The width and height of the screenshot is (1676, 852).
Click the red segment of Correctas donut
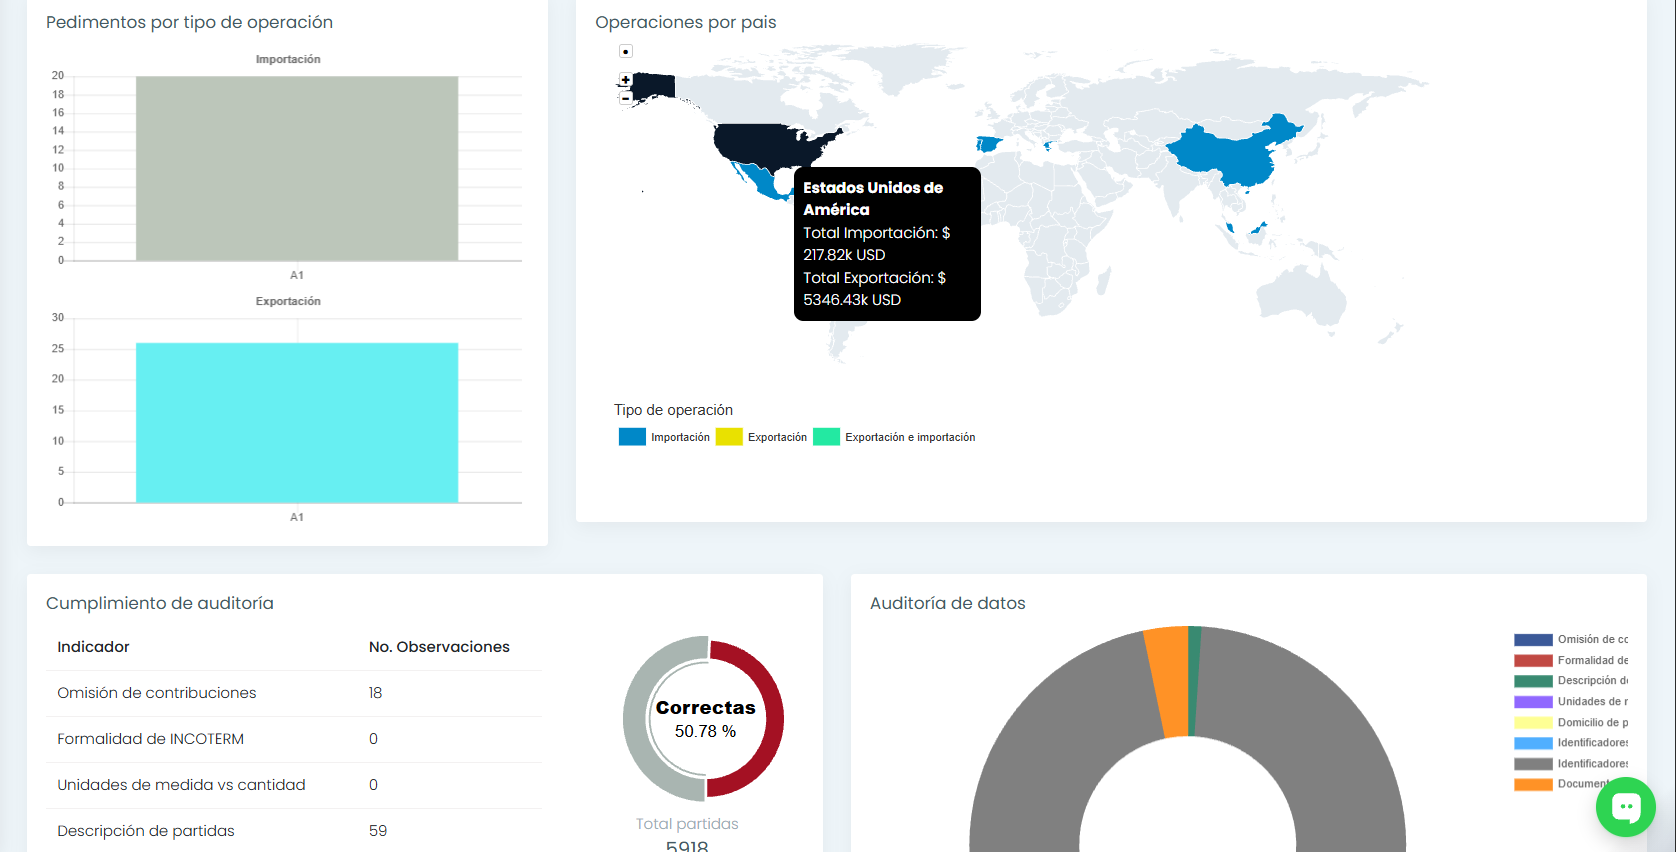(x=775, y=718)
